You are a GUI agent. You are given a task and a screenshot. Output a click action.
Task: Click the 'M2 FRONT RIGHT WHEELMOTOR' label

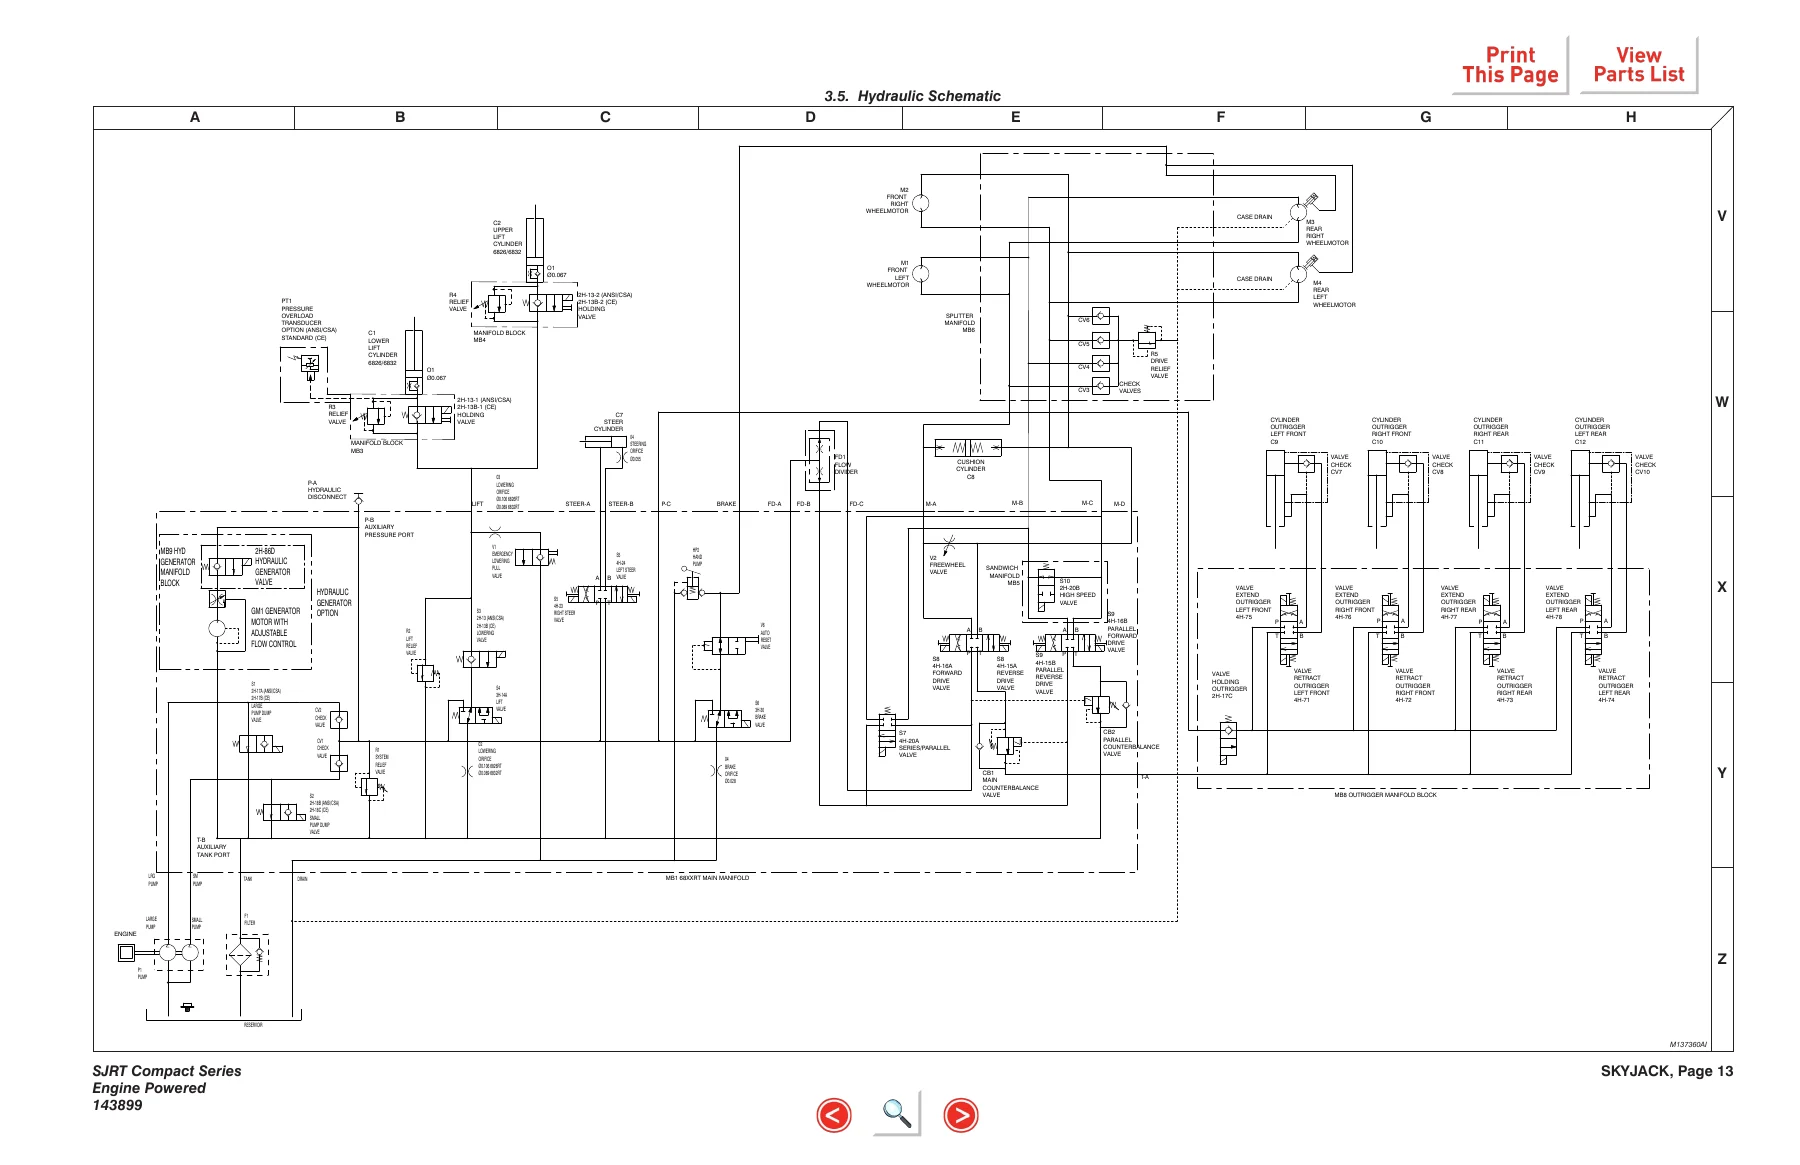coord(887,200)
